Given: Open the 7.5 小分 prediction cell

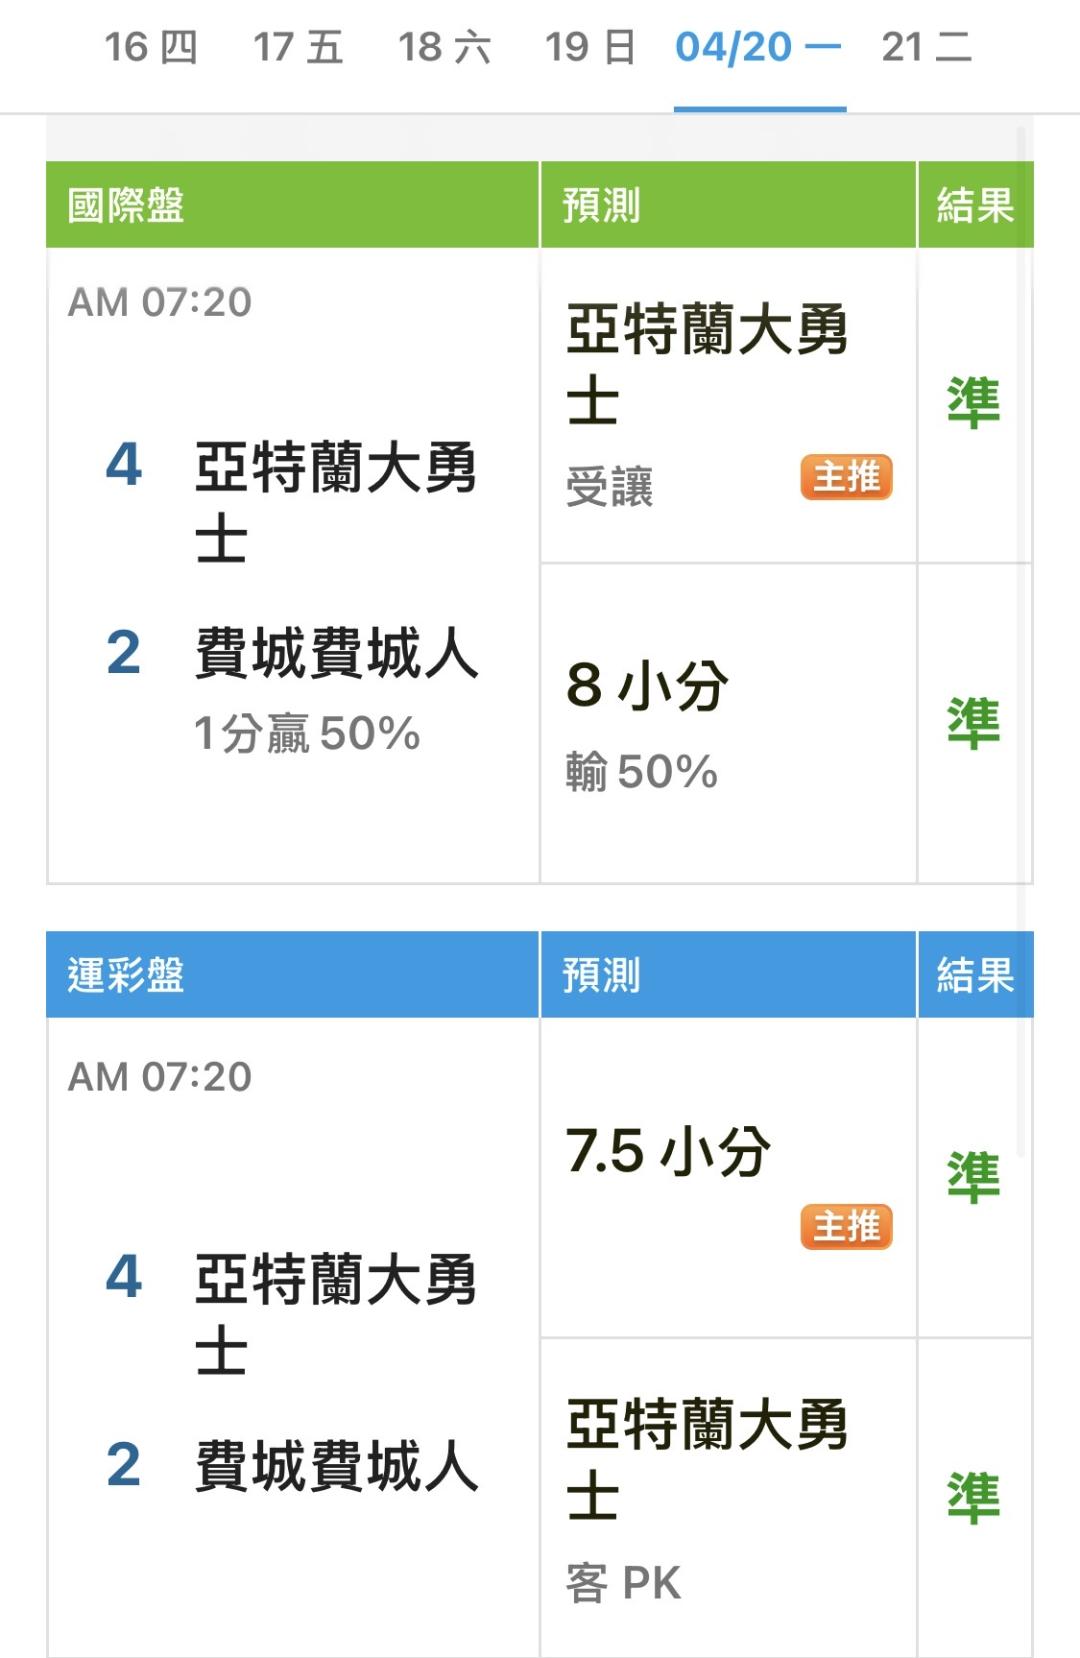Looking at the screenshot, I should pyautogui.click(x=668, y=1150).
